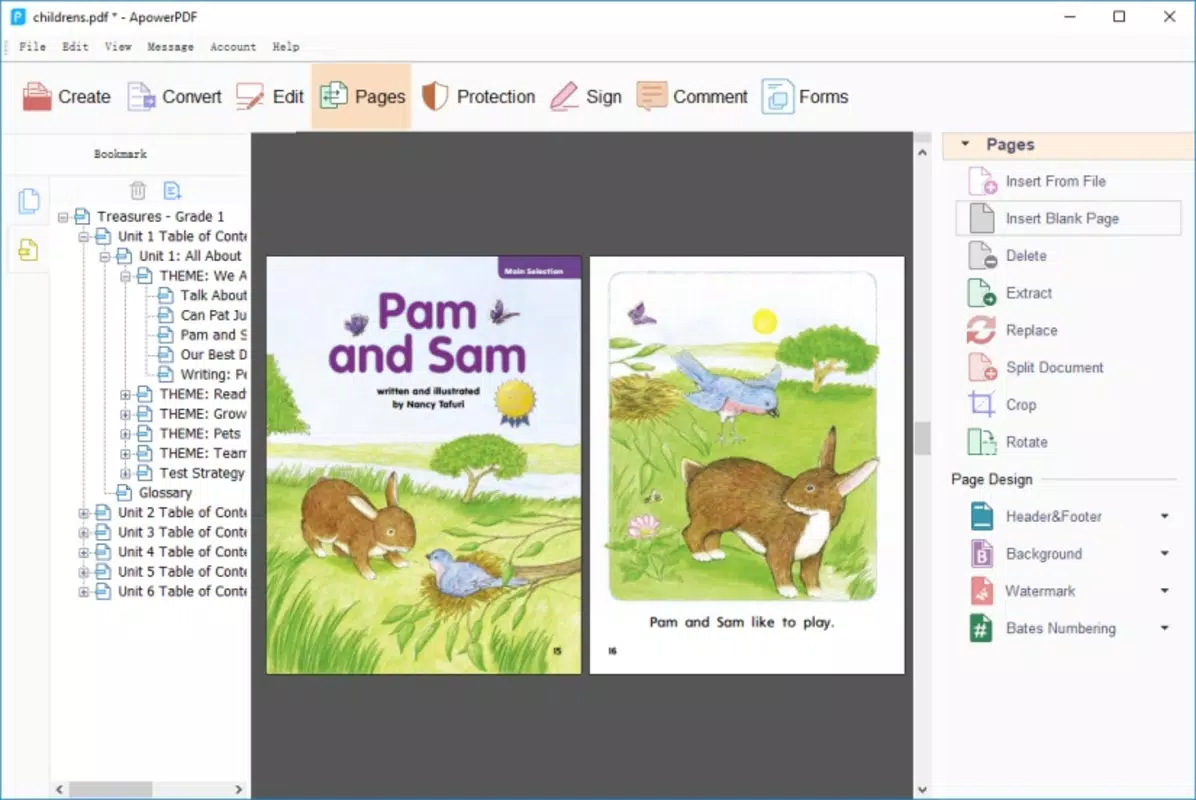
Task: Click the Pam and Sam cover page
Action: coord(423,465)
